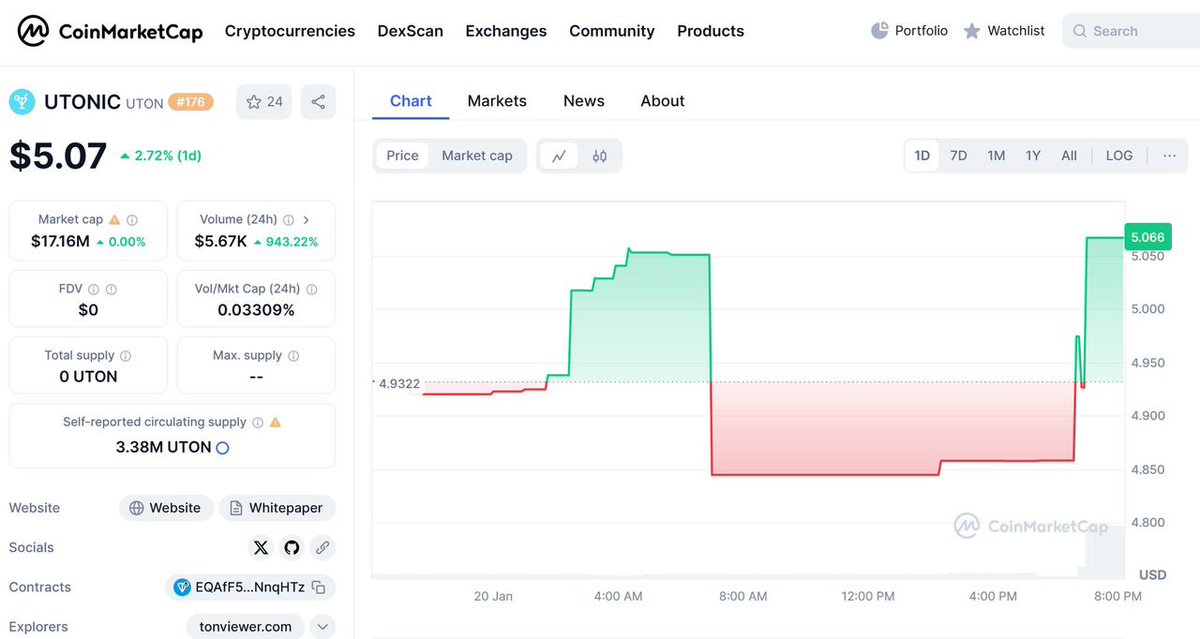
Task: Click circulating supply warning triangle
Action: pyautogui.click(x=275, y=422)
